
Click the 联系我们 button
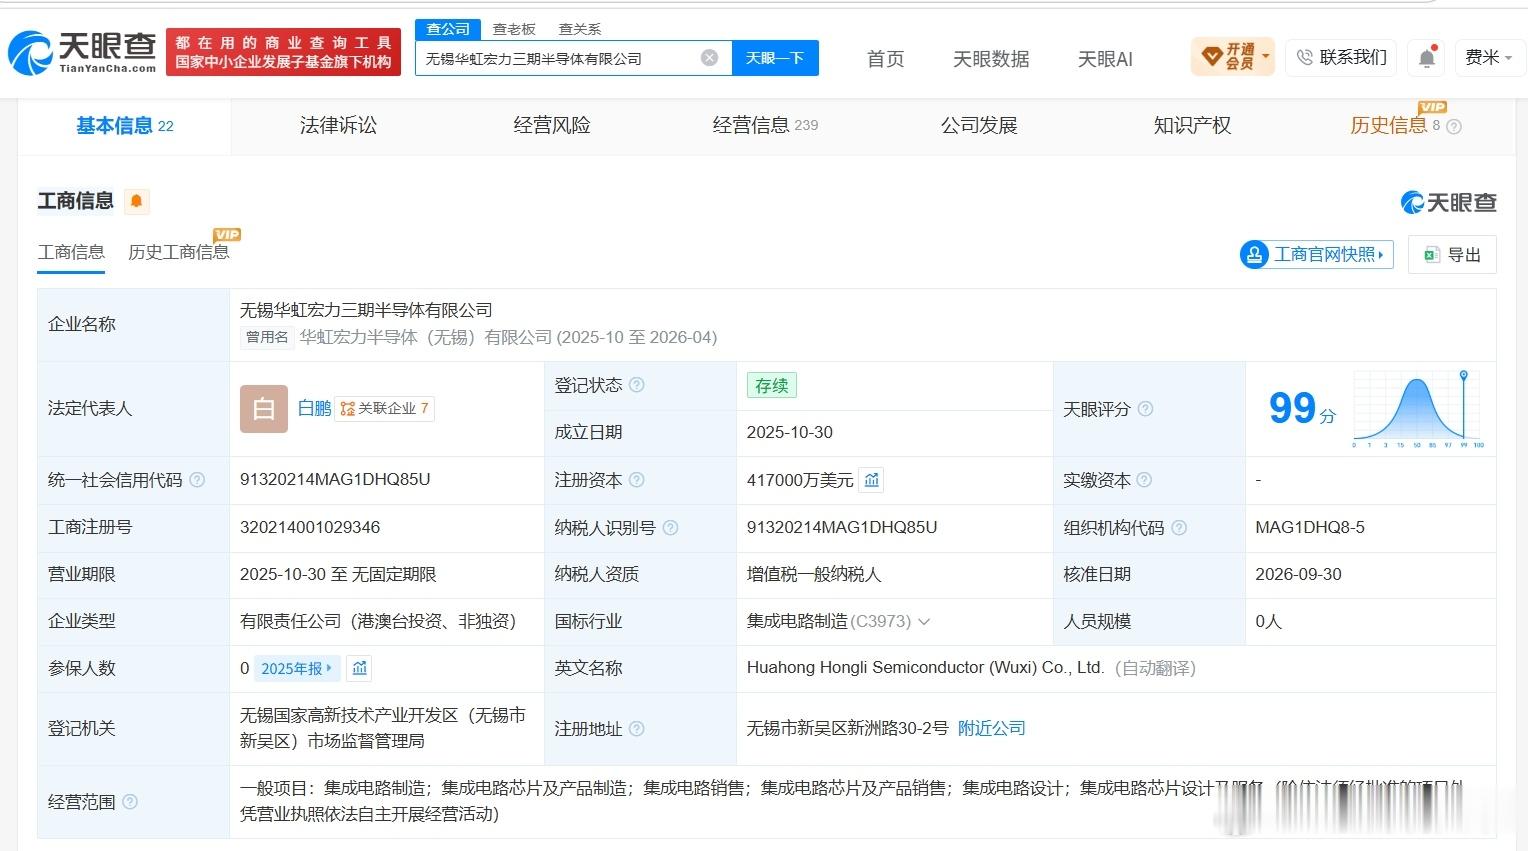point(1341,58)
